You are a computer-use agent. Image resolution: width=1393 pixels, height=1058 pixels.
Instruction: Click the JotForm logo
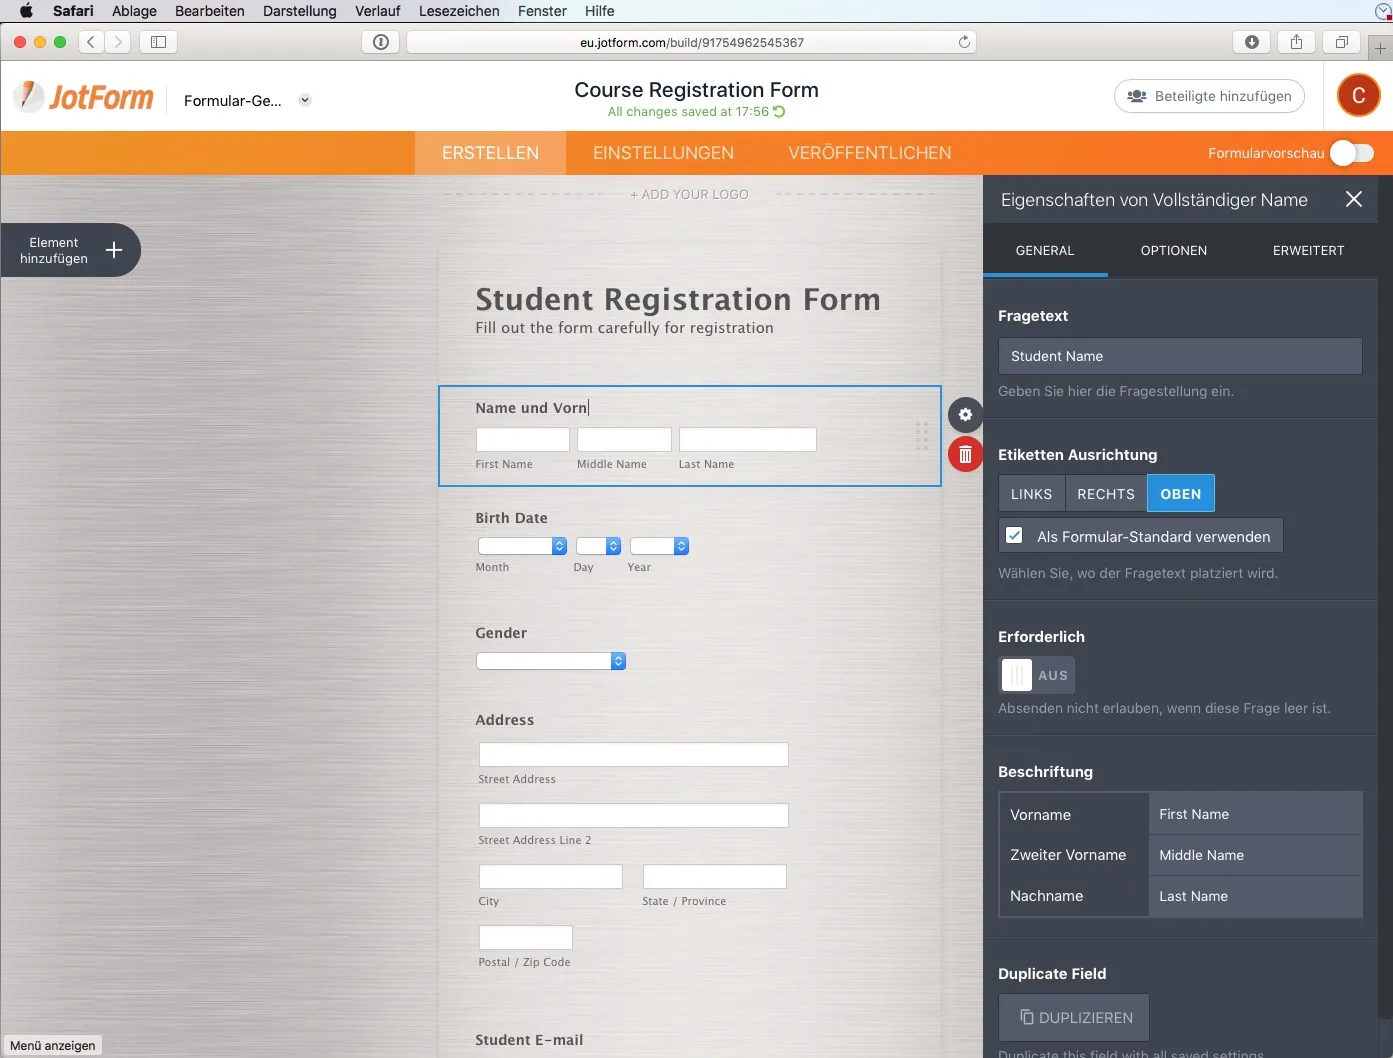(x=83, y=96)
